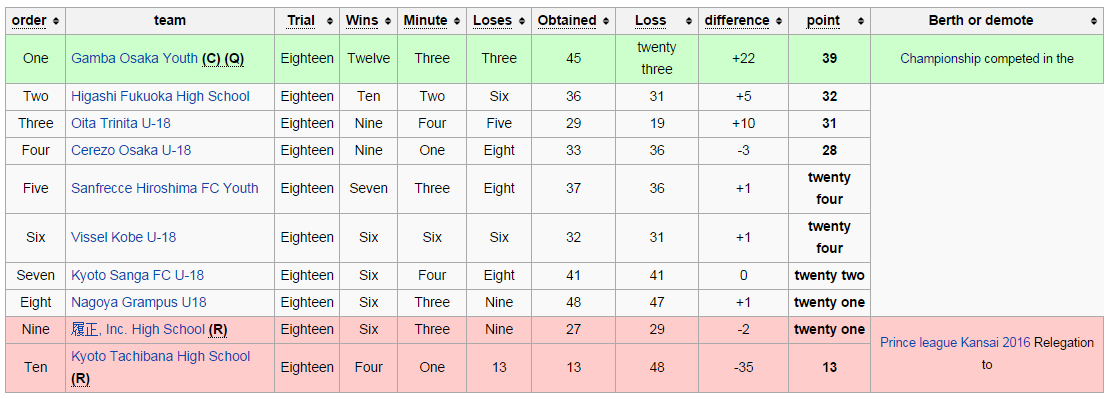Open Cerezo Osaka U-18 page
Viewport: 1109px width, 399px height.
pos(131,150)
